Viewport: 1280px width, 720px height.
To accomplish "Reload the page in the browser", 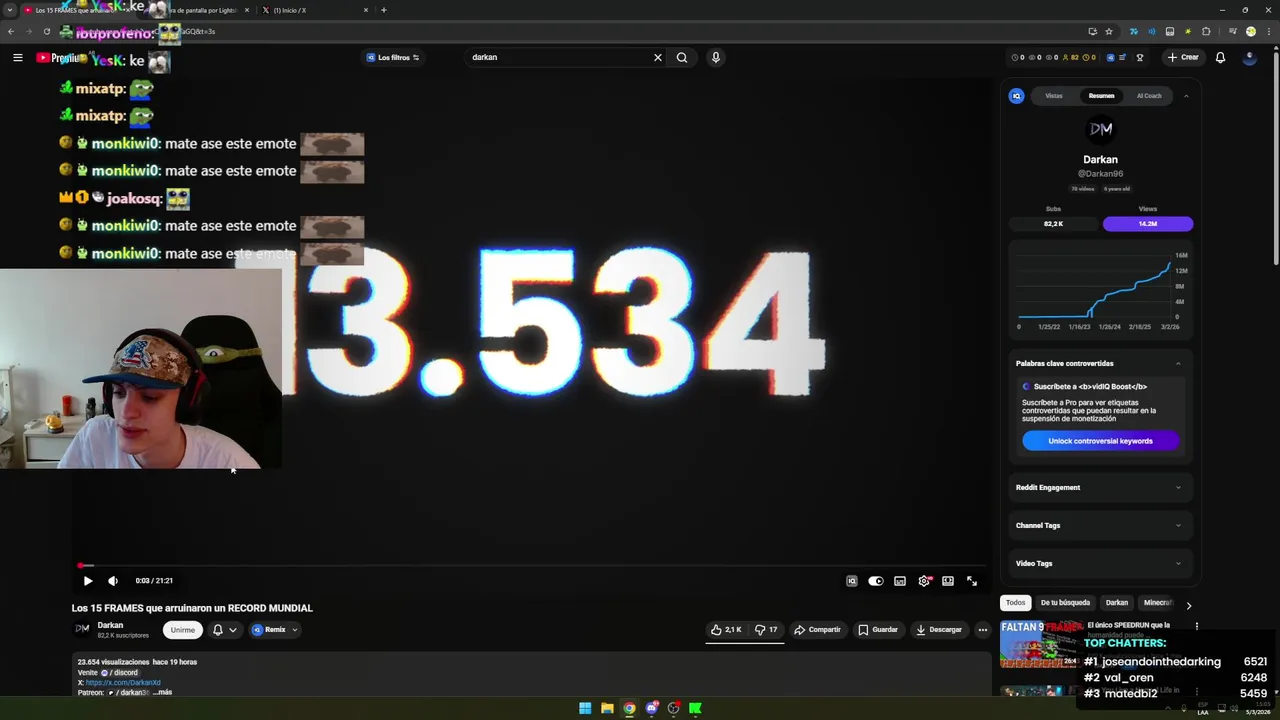I will (47, 31).
